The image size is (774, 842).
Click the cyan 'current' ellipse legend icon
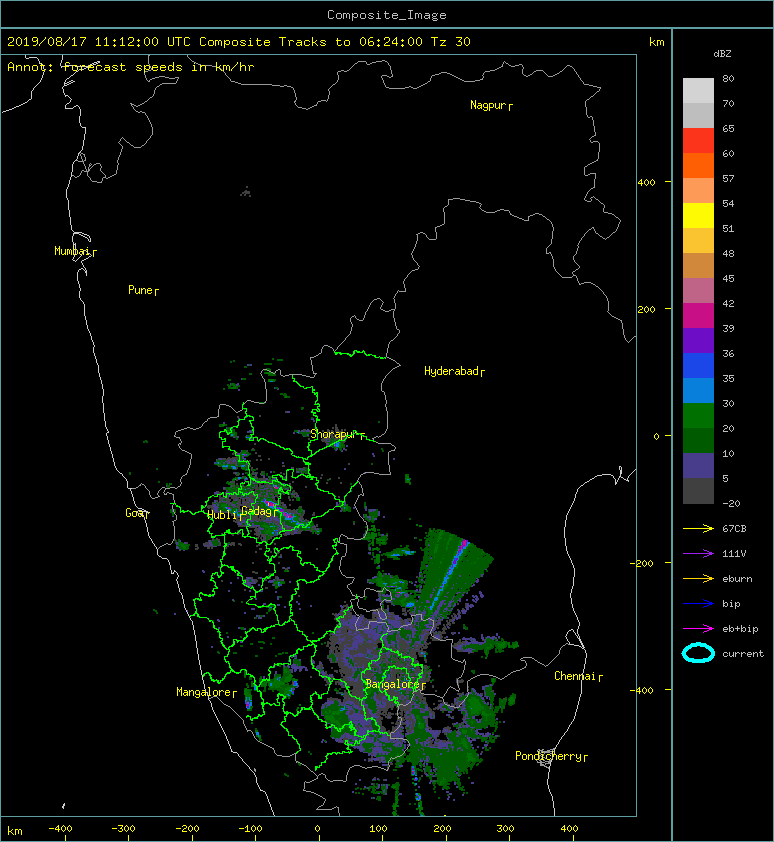tap(698, 654)
